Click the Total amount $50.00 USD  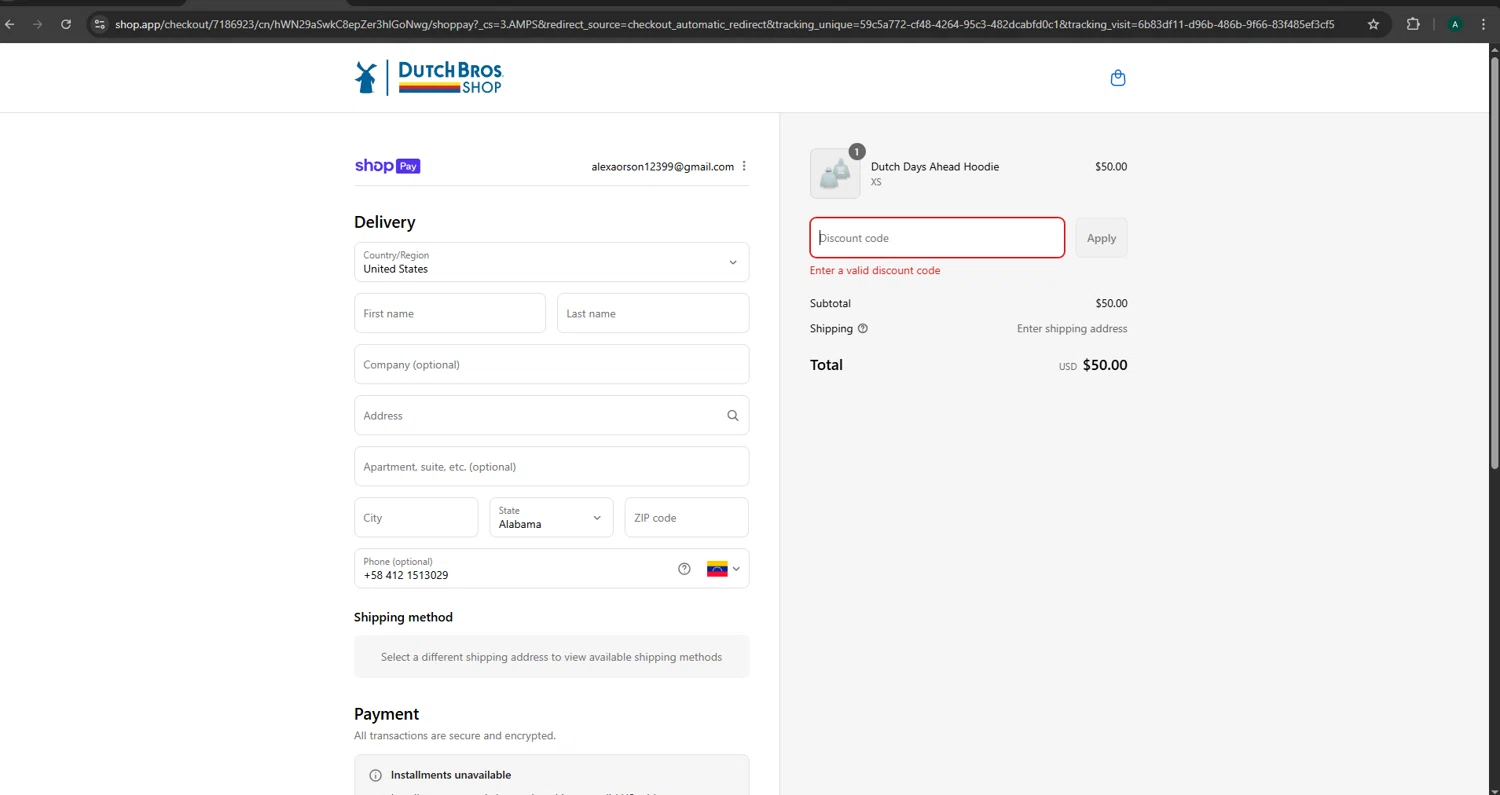pyautogui.click(x=1093, y=365)
